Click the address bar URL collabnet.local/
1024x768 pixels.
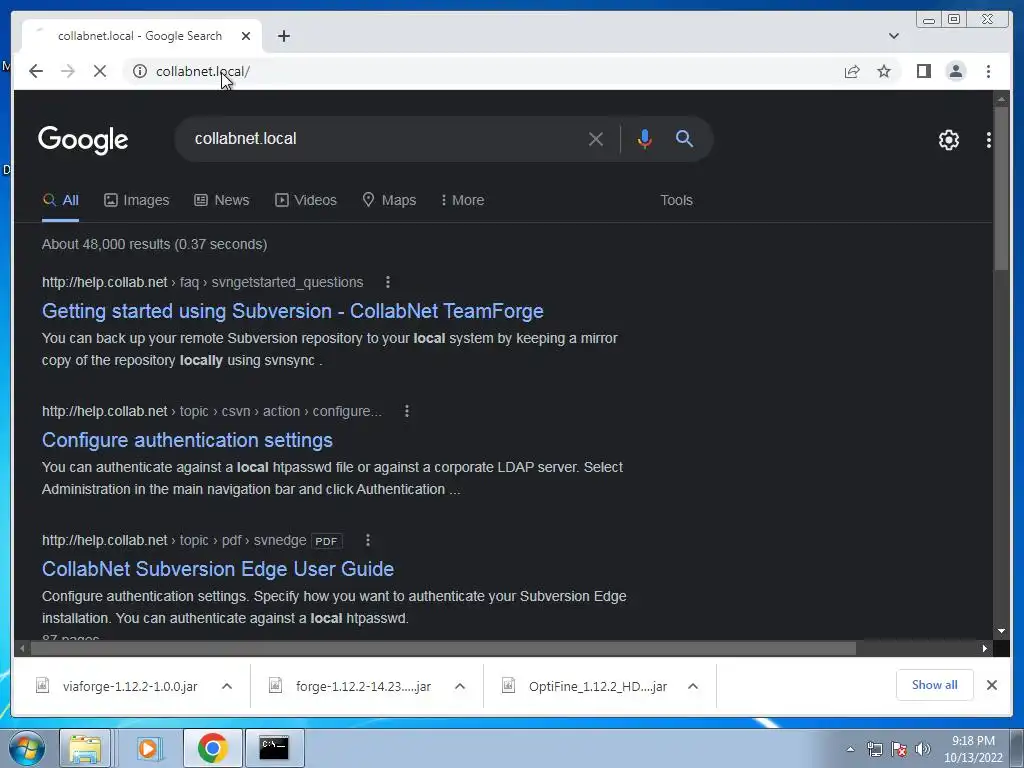[x=202, y=71]
